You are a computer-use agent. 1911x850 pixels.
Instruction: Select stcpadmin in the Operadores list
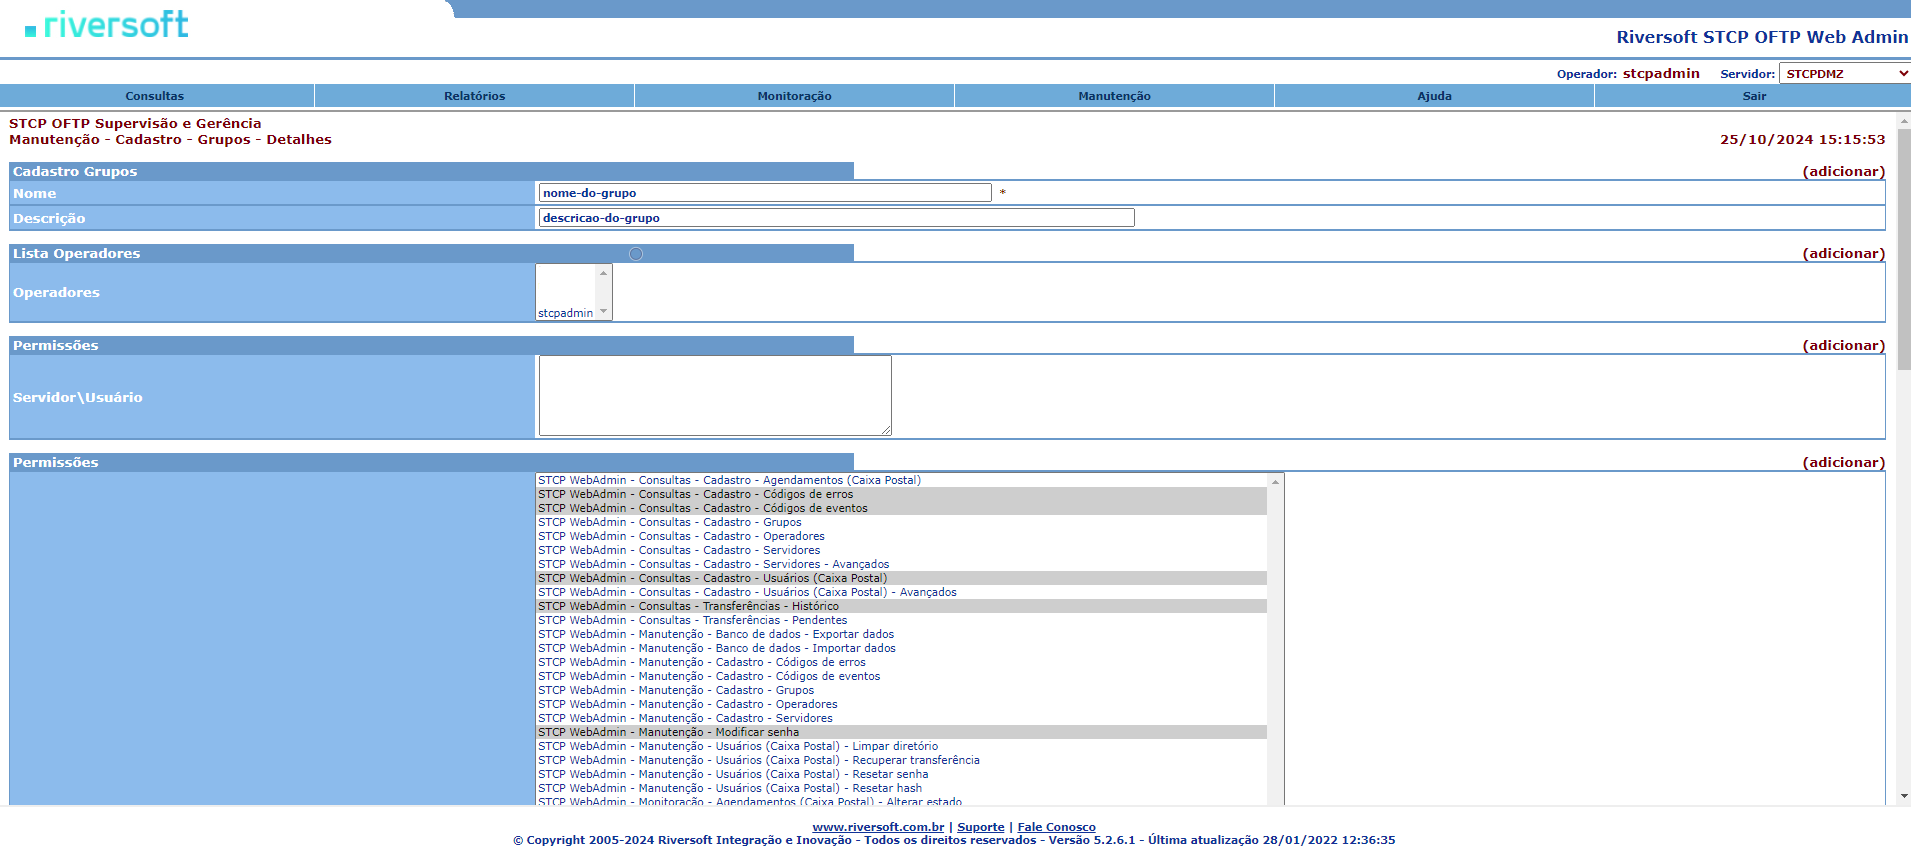coord(566,313)
